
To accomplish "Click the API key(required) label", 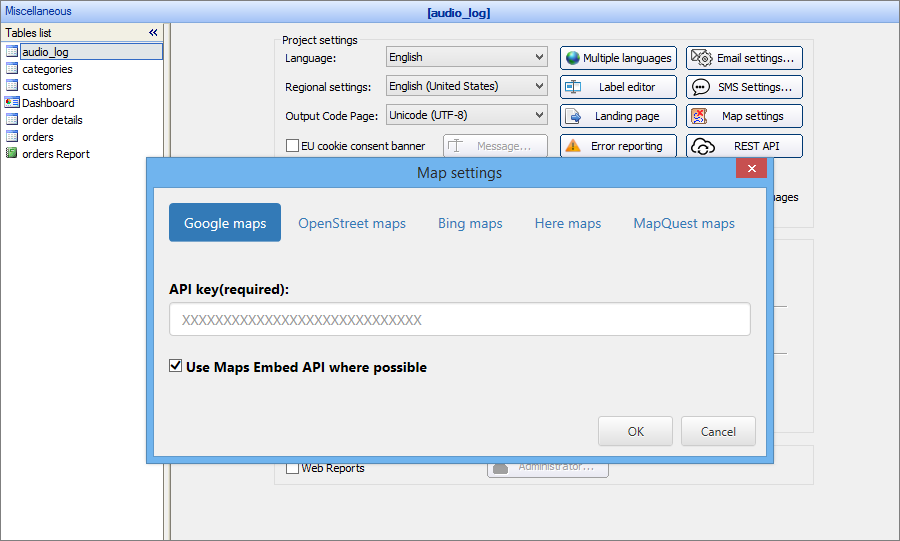I will (x=229, y=289).
